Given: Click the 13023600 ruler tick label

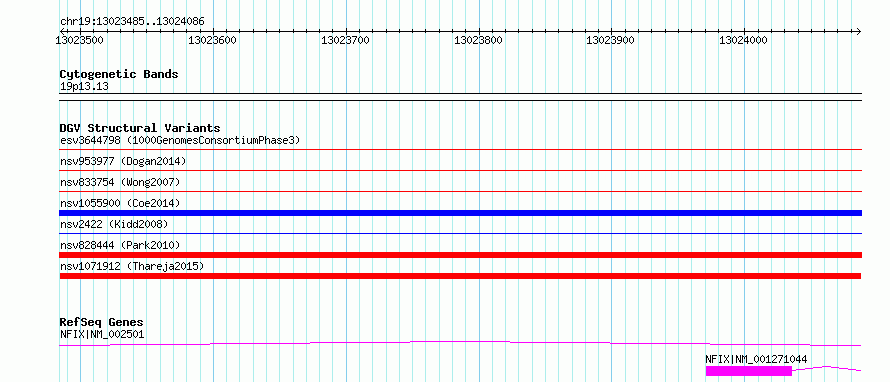Looking at the screenshot, I should [212, 40].
